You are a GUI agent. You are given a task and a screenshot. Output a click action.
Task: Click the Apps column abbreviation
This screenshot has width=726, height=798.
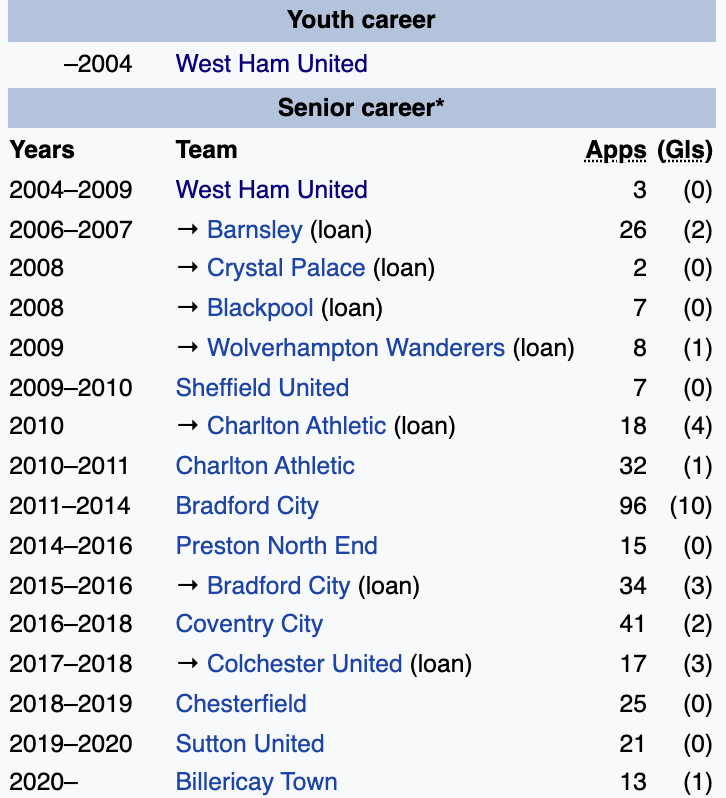pyautogui.click(x=616, y=151)
